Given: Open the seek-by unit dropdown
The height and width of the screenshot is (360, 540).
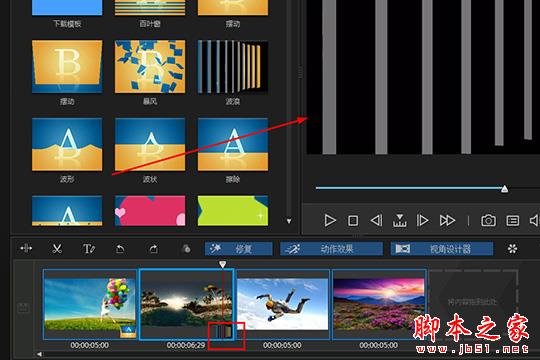Looking at the screenshot, I should [399, 220].
